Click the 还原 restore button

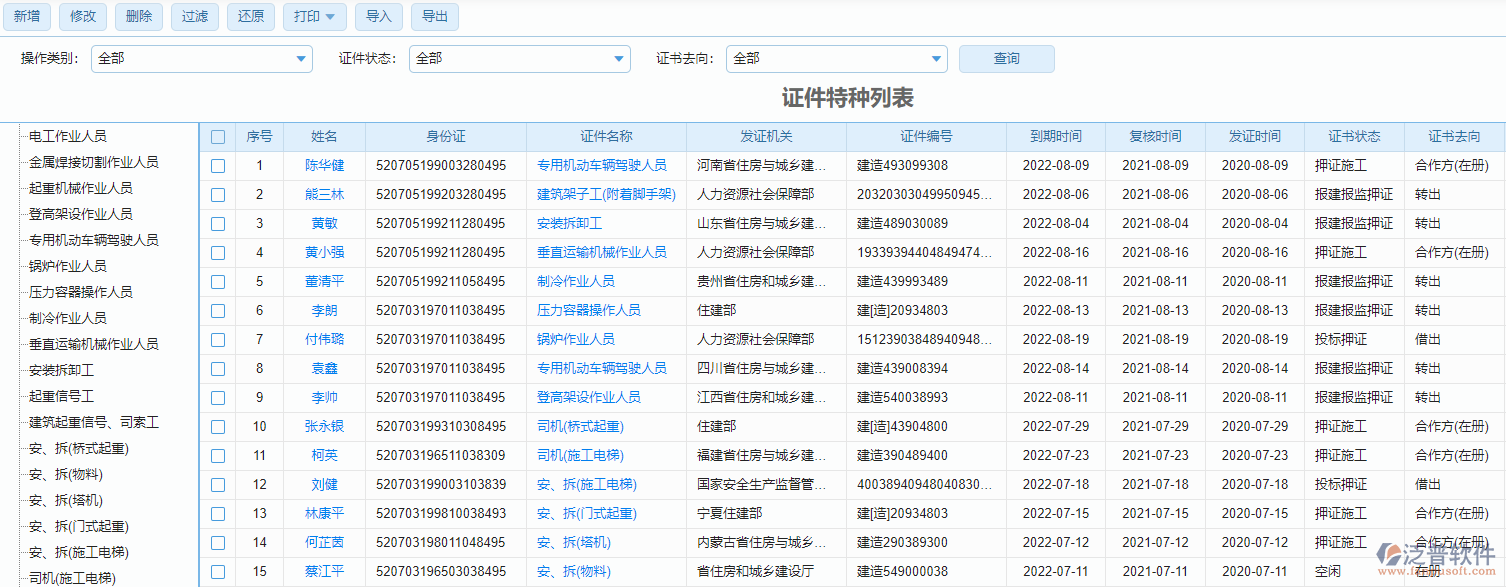(x=250, y=16)
